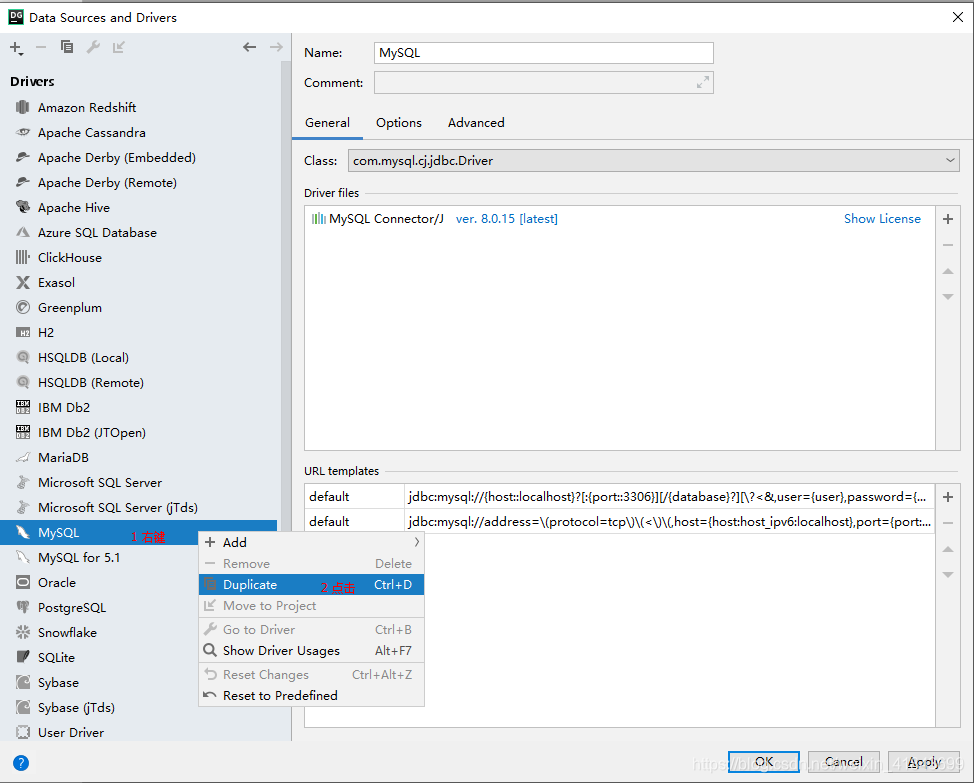Click the MariaDB driver icon
Image resolution: width=974 pixels, height=783 pixels.
tap(23, 458)
